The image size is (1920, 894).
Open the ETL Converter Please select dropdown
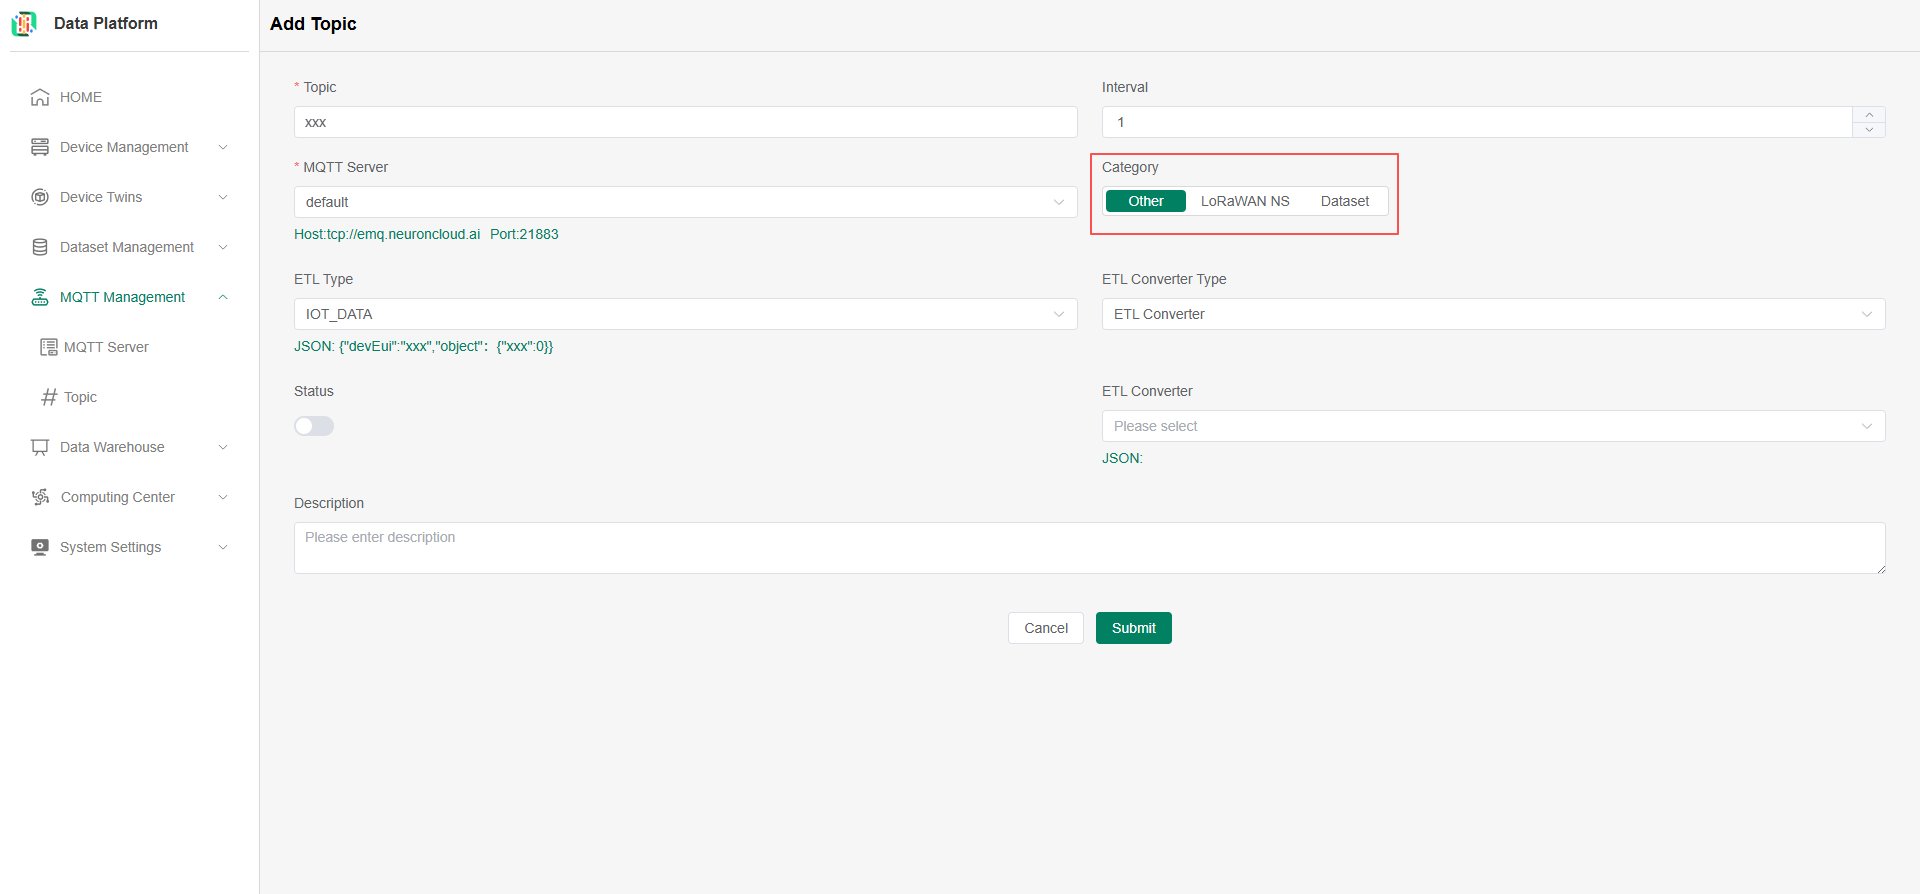(1492, 426)
